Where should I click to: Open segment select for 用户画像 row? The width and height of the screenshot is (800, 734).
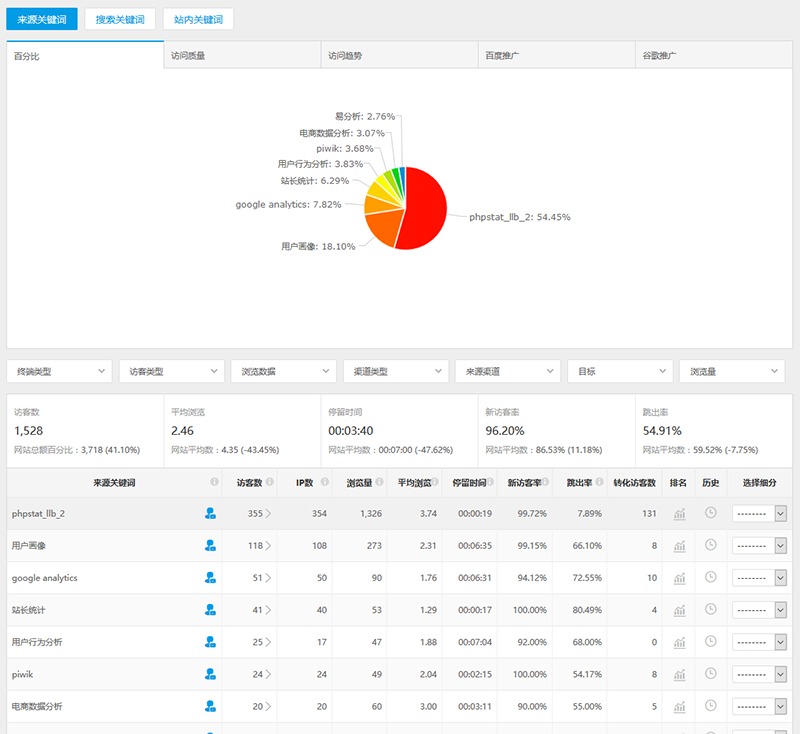pyautogui.click(x=759, y=546)
